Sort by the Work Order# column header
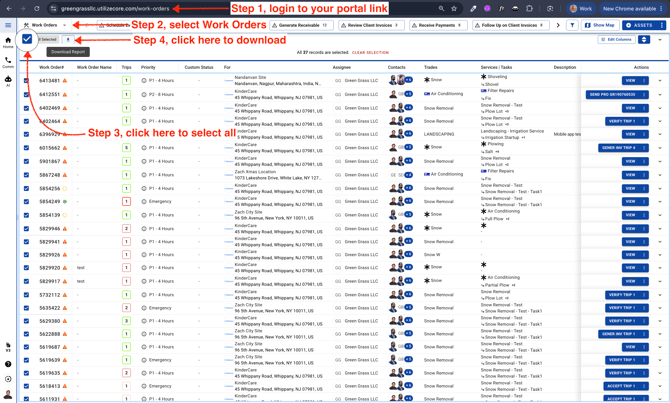Image resolution: width=670 pixels, height=403 pixels. [52, 67]
